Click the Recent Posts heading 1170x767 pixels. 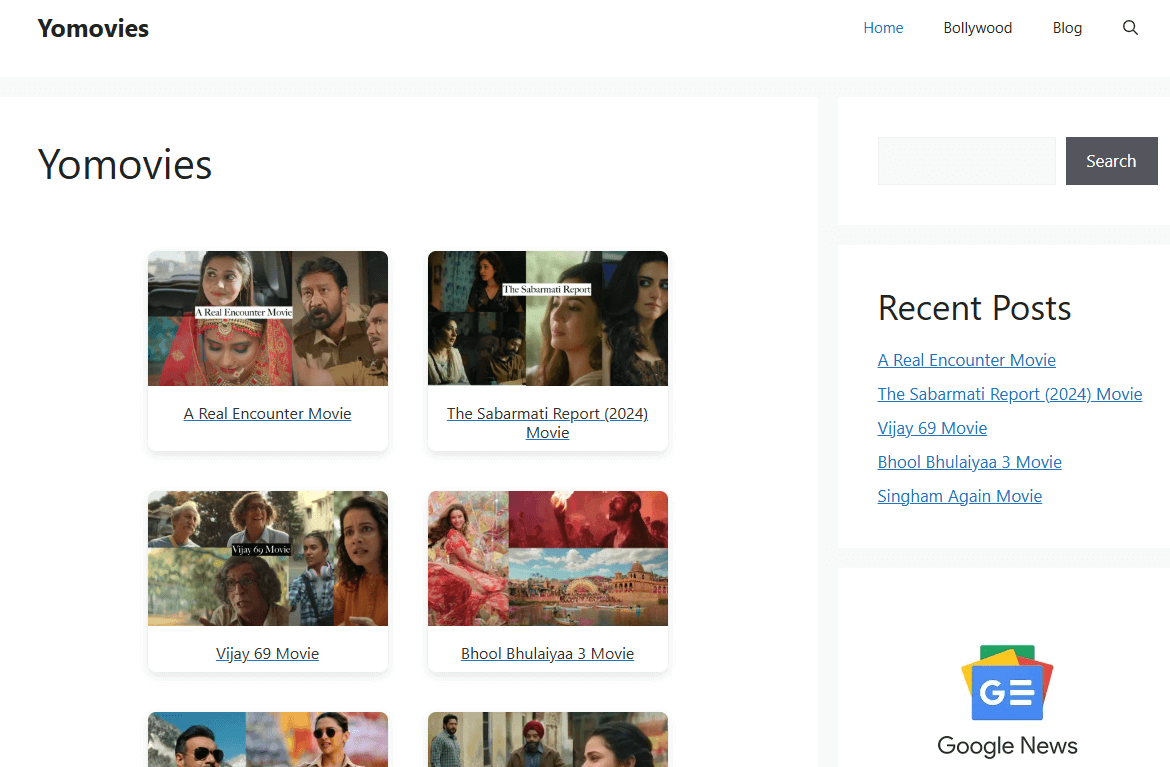point(974,308)
